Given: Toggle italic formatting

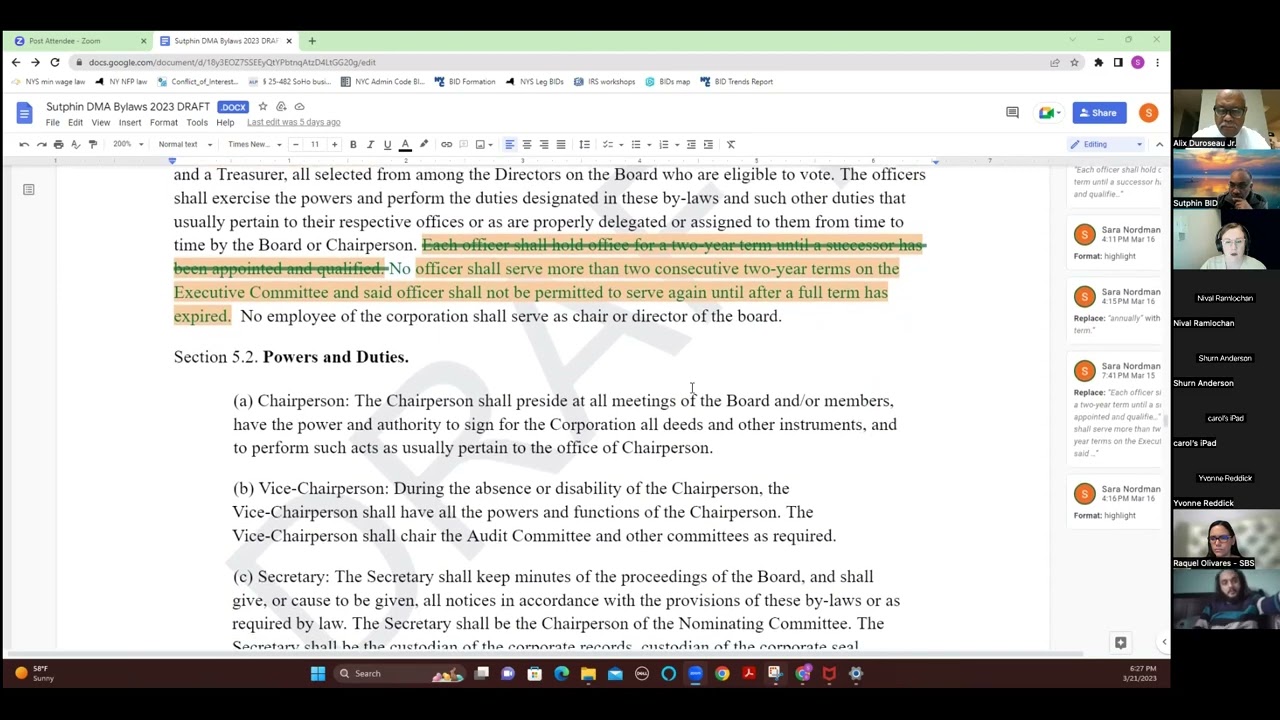Looking at the screenshot, I should (x=370, y=144).
